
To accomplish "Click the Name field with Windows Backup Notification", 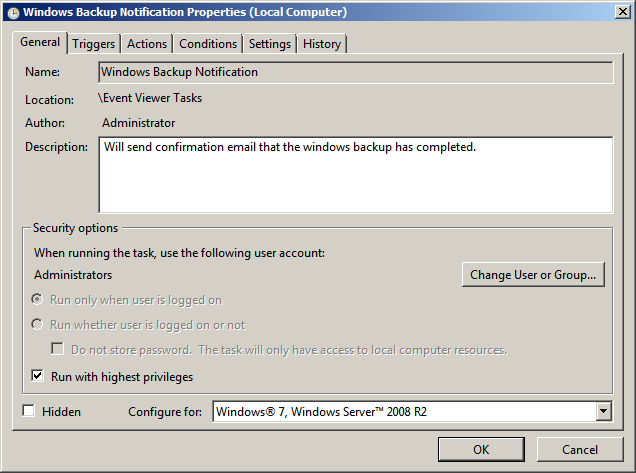I will [355, 72].
